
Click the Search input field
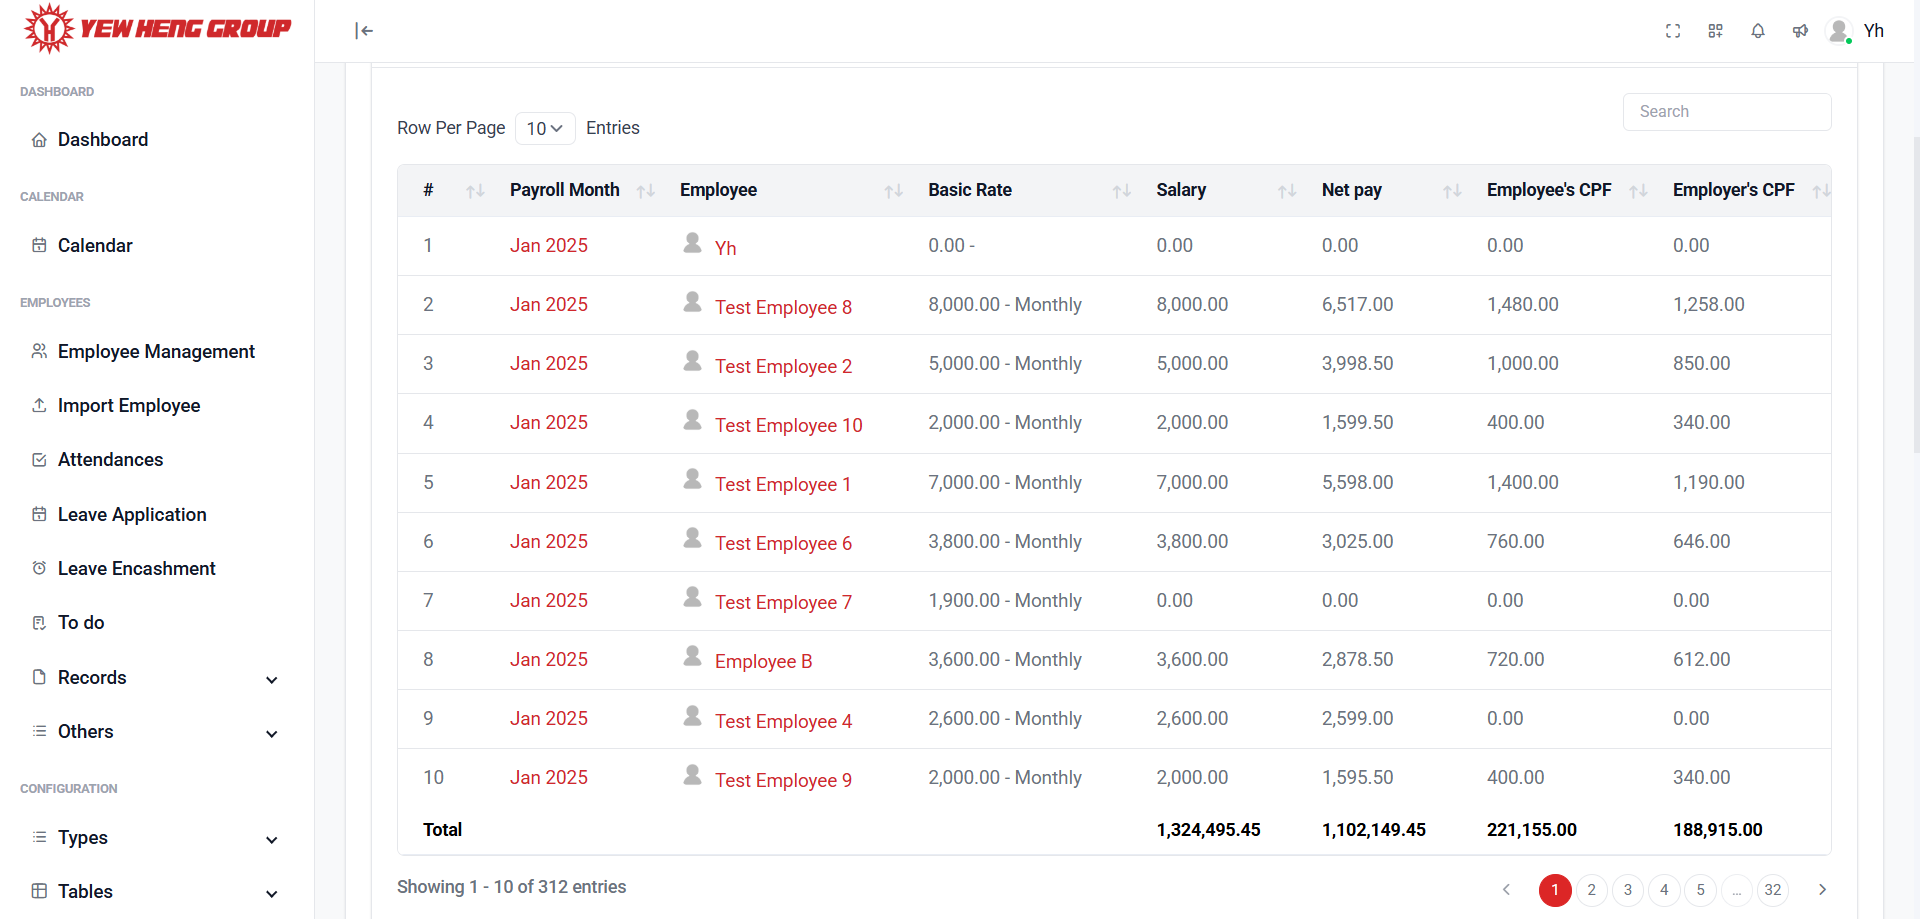[1726, 112]
